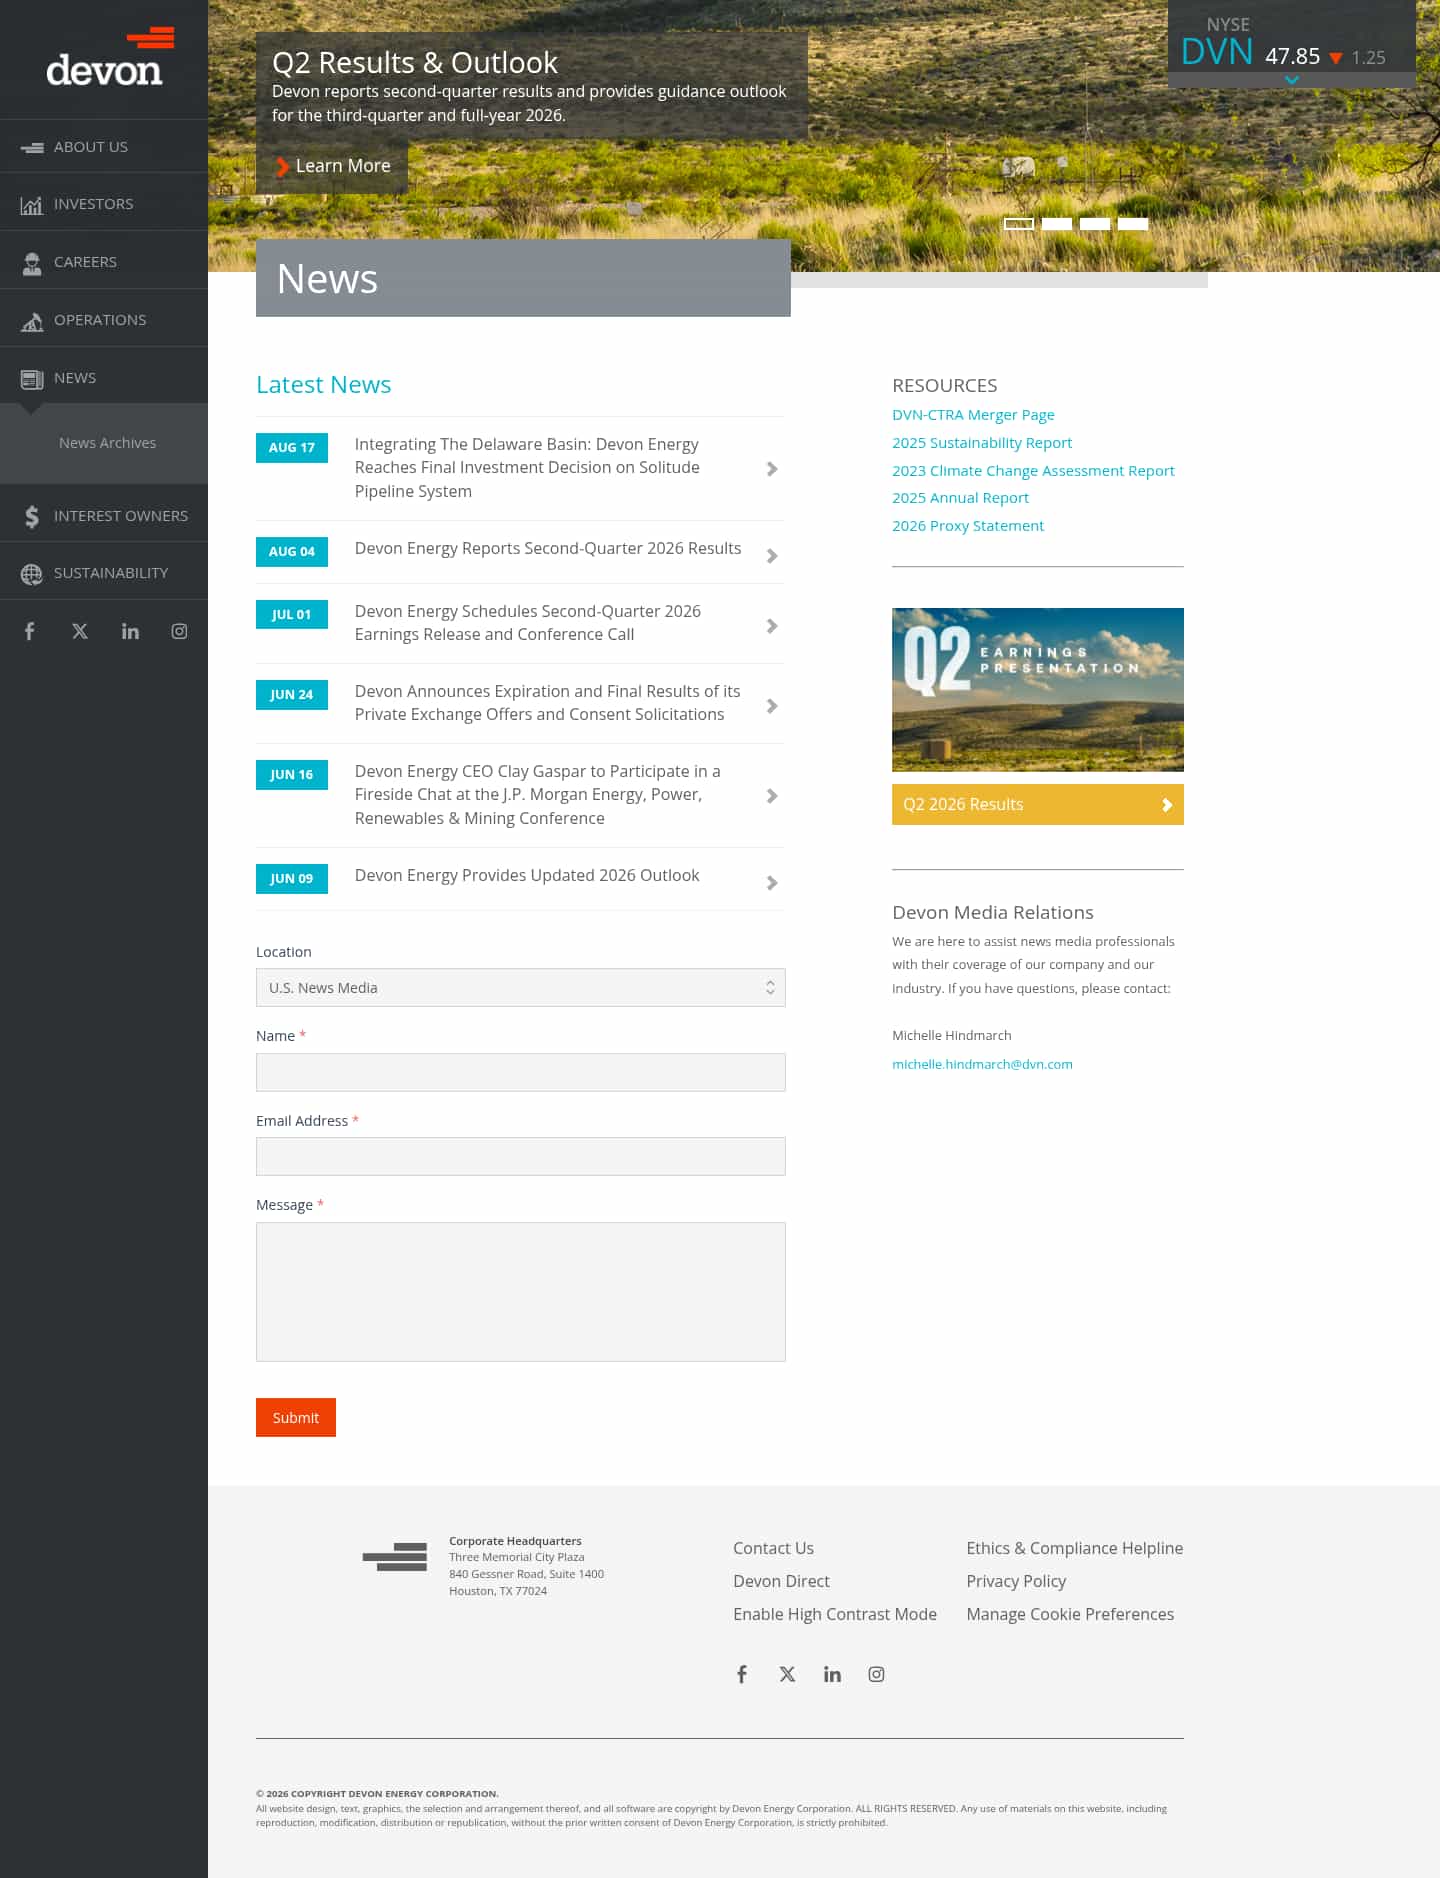1440x1878 pixels.
Task: Click the Interest Owners dollar icon
Action: pos(32,516)
